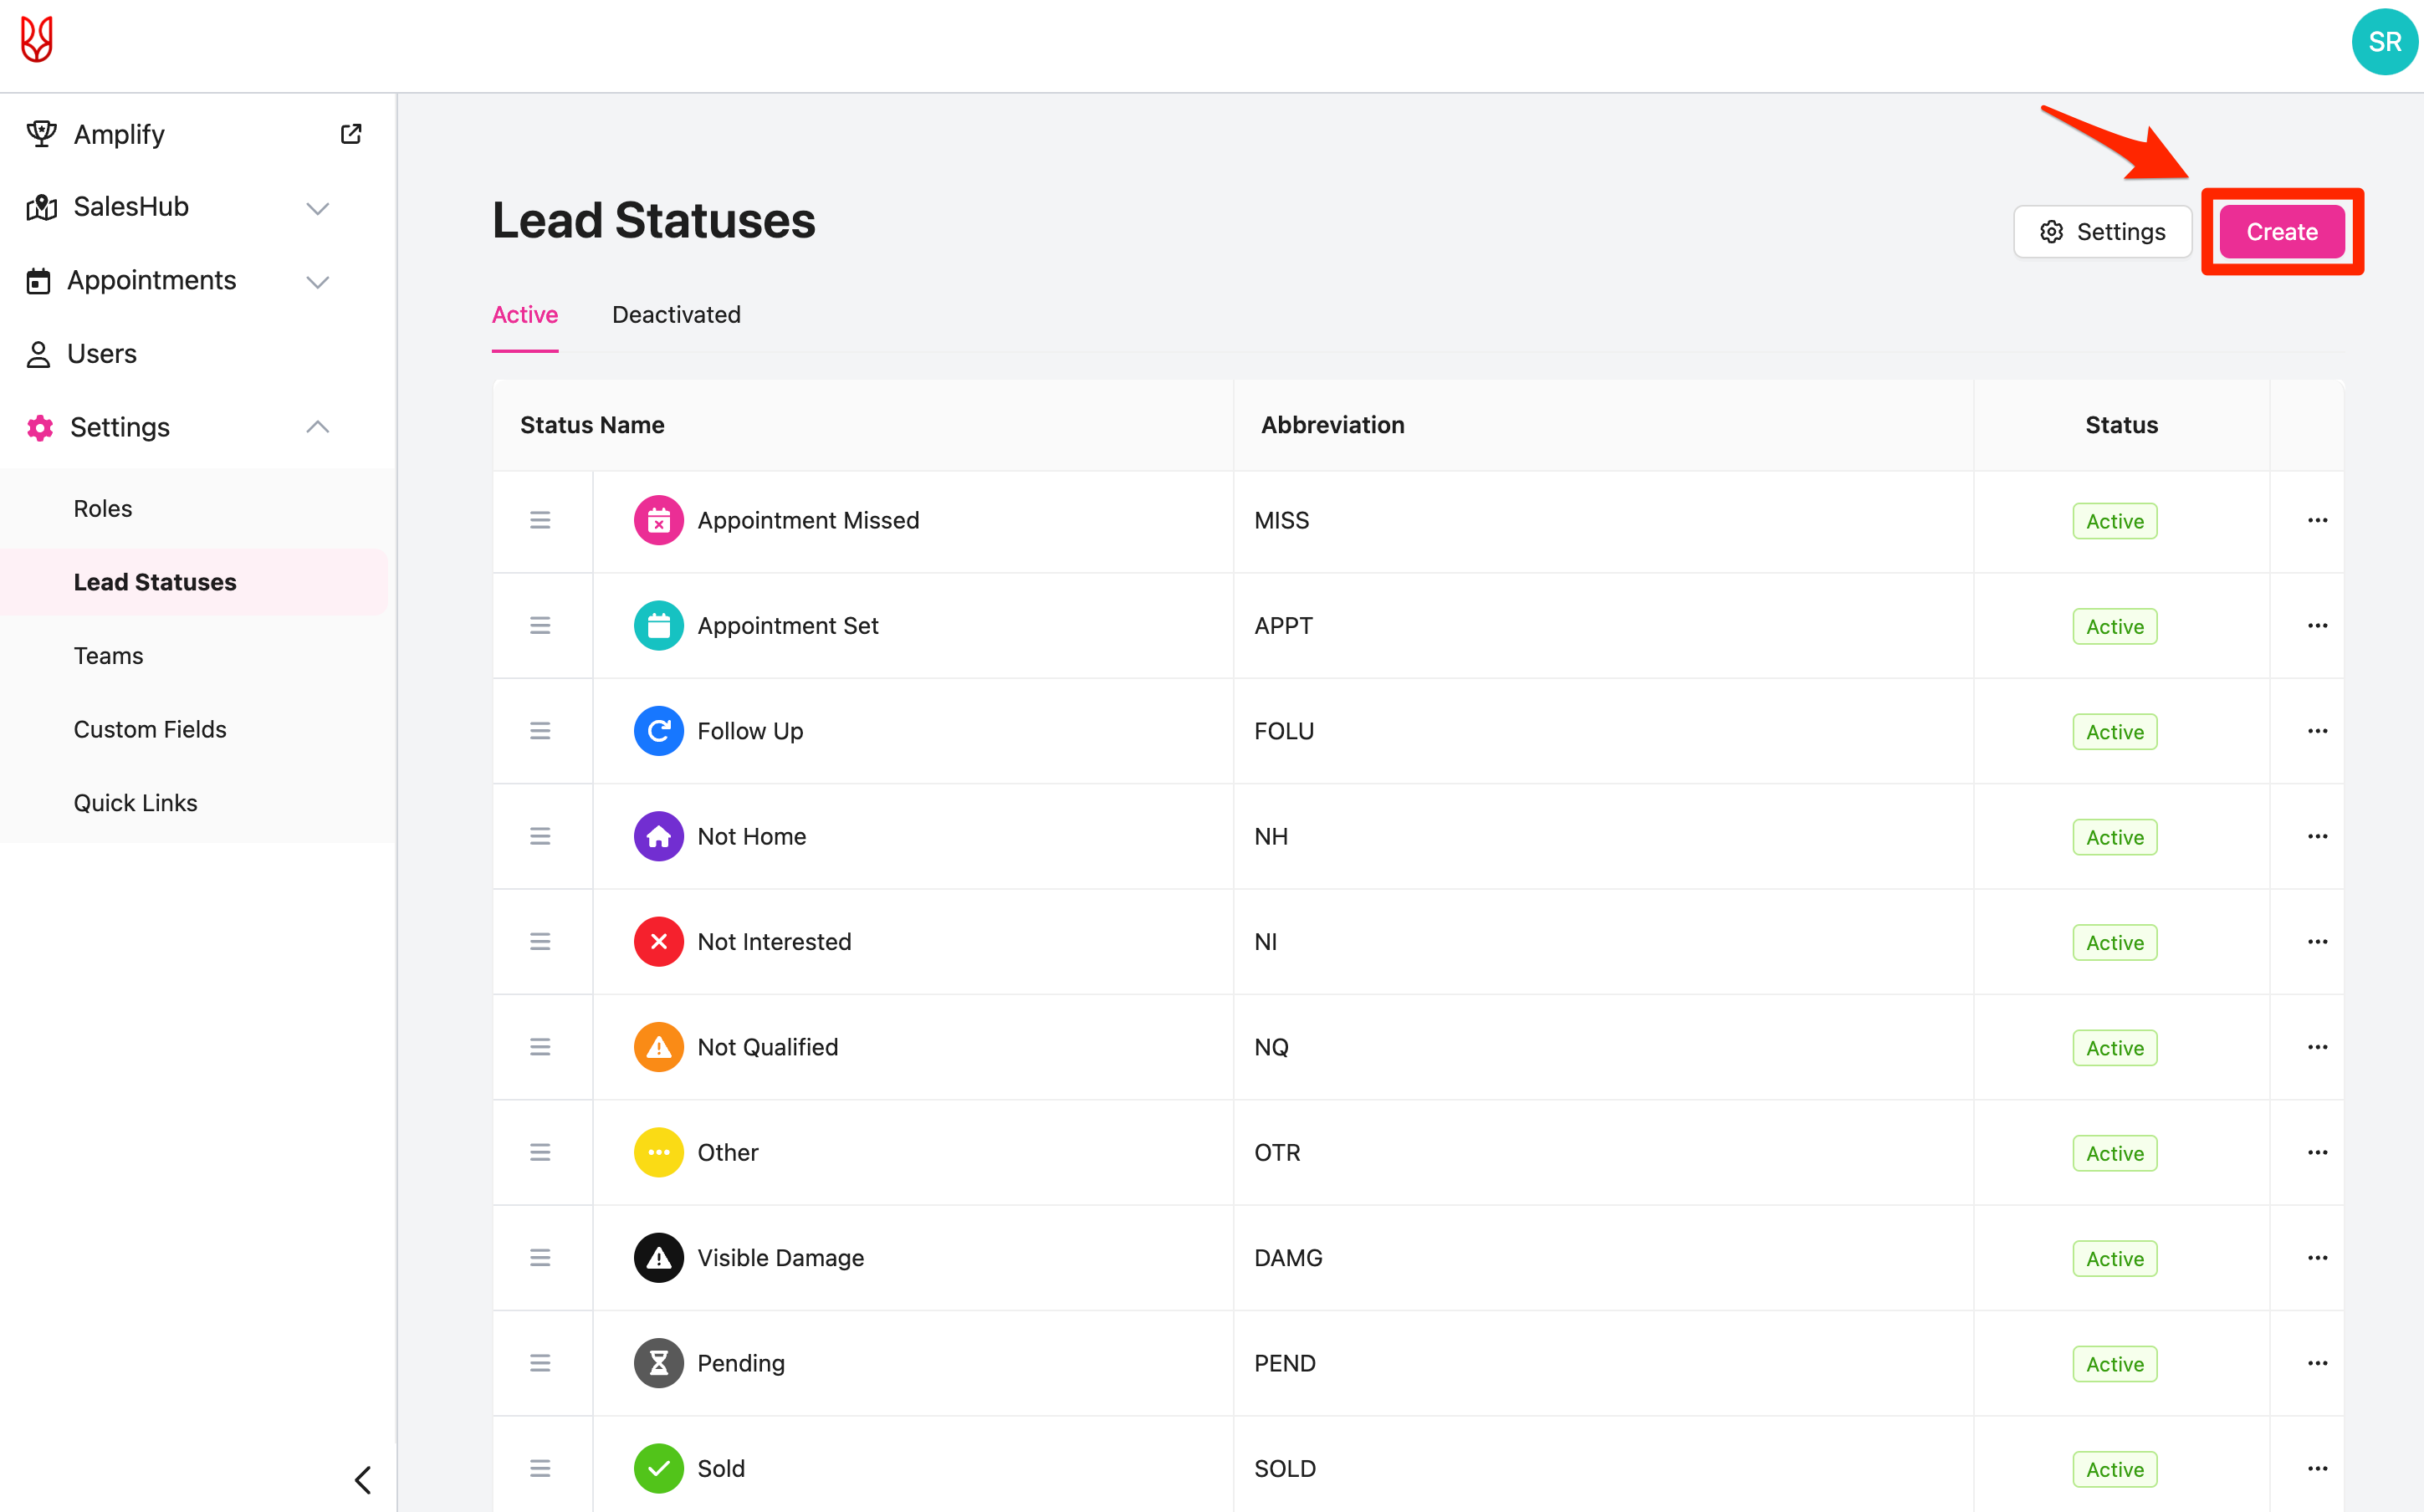Collapse the Settings sidebar section
The height and width of the screenshot is (1512, 2424).
[317, 427]
